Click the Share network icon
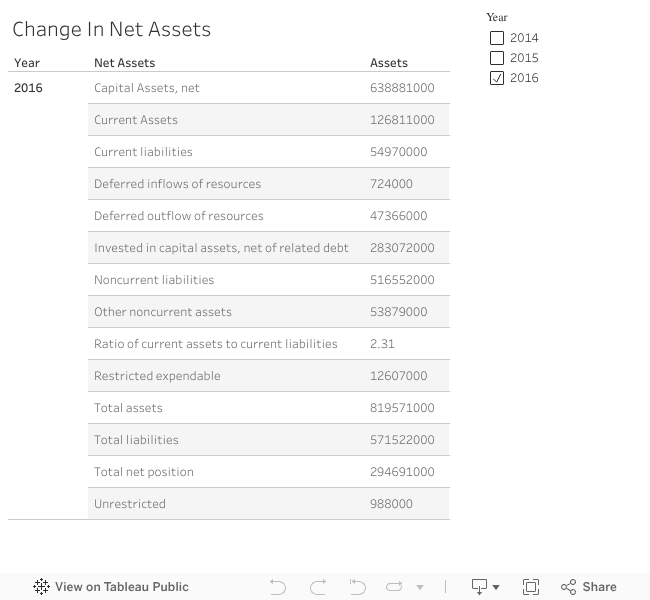 [569, 587]
